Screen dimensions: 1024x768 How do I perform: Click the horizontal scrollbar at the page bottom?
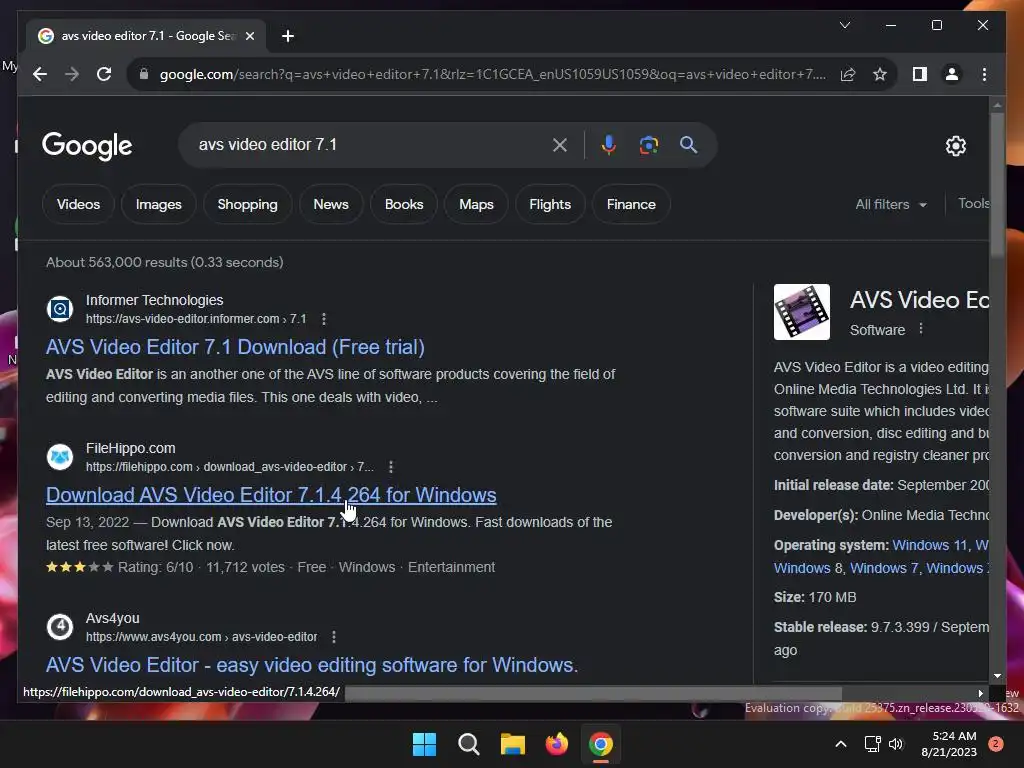click(x=593, y=693)
